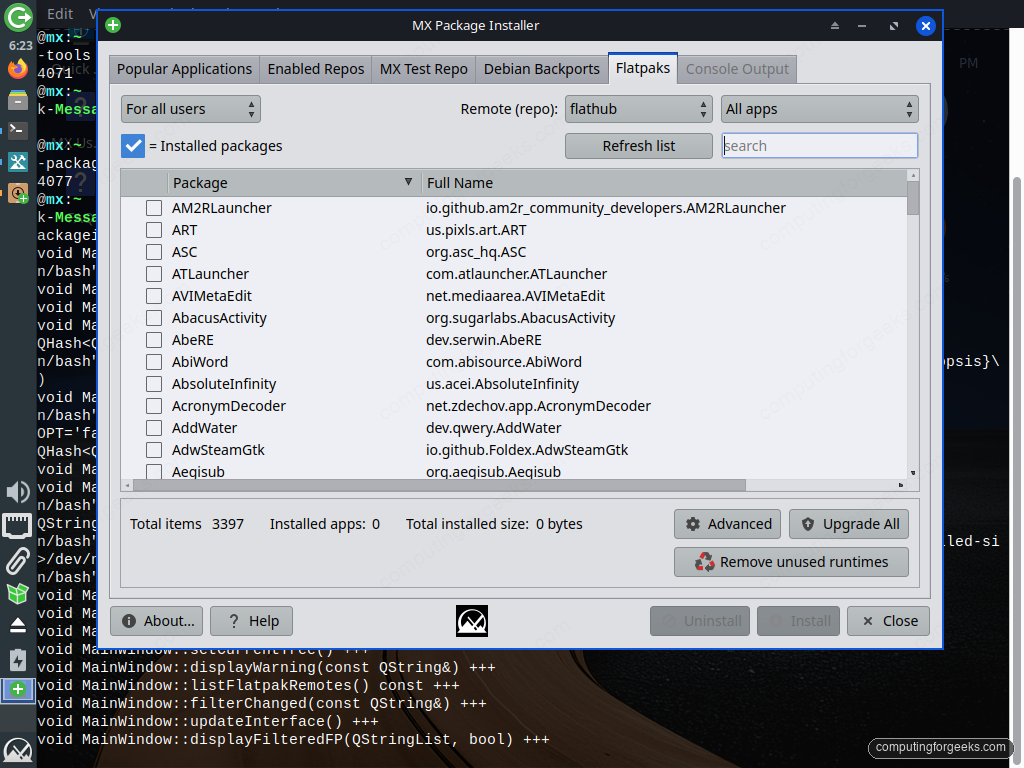The image size is (1024, 768).
Task: Launch the terminal panel icon
Action: (x=18, y=130)
